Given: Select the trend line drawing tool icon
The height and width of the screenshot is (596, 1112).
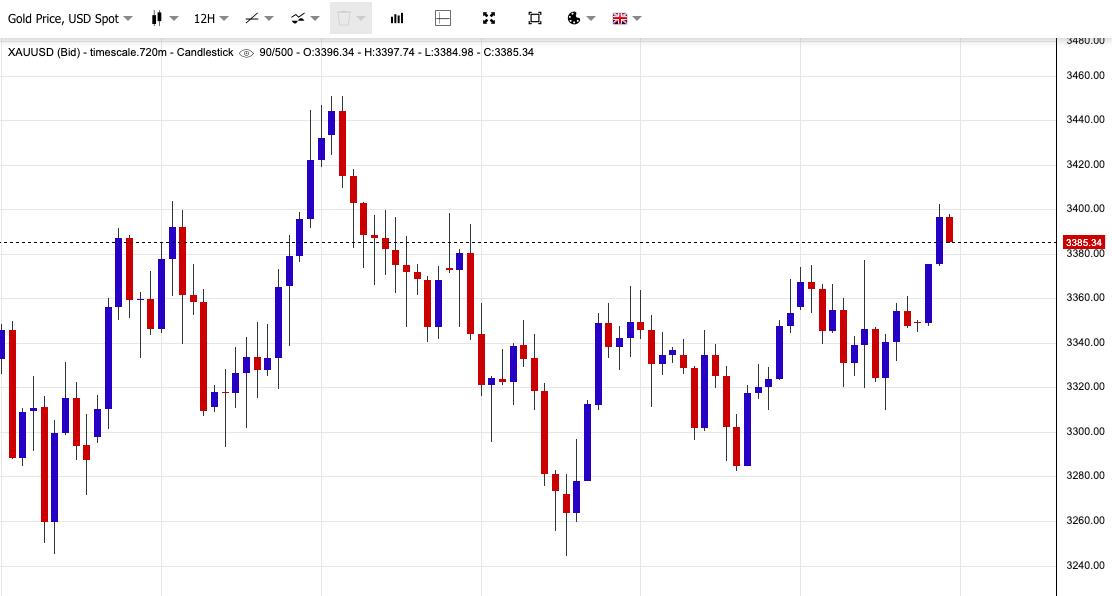Looking at the screenshot, I should (252, 18).
